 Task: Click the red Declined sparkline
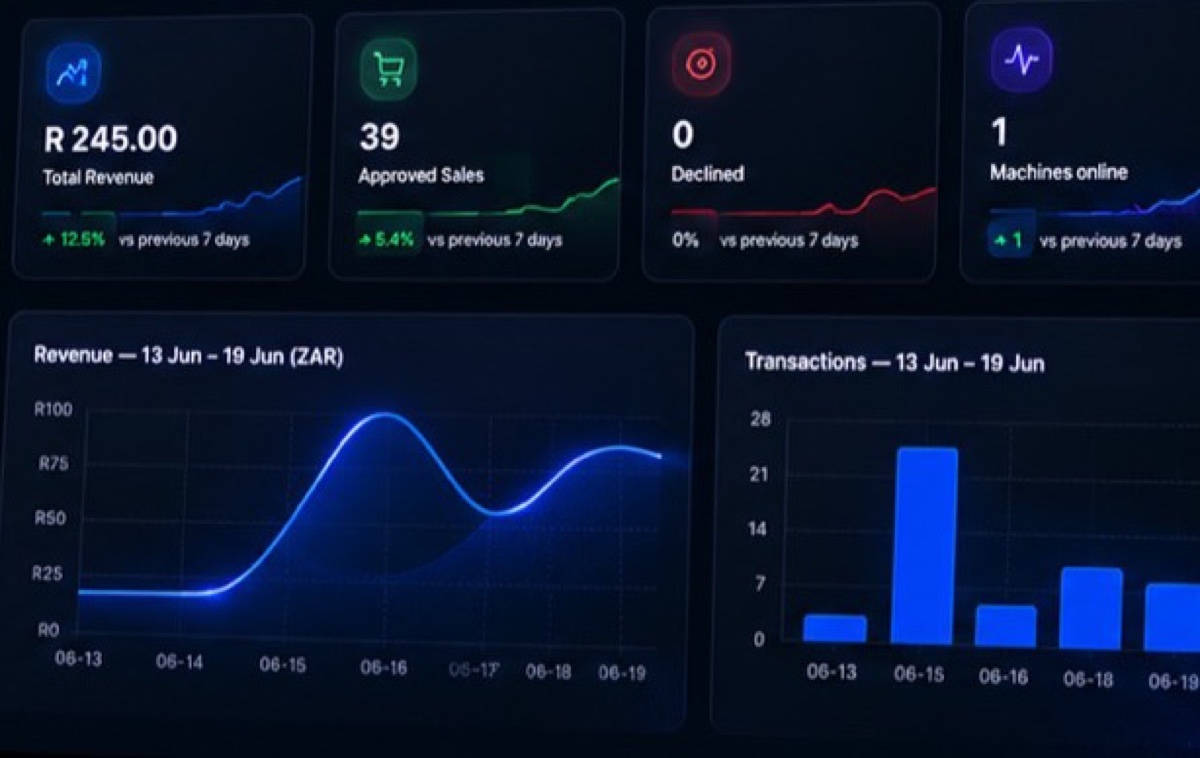pos(804,201)
